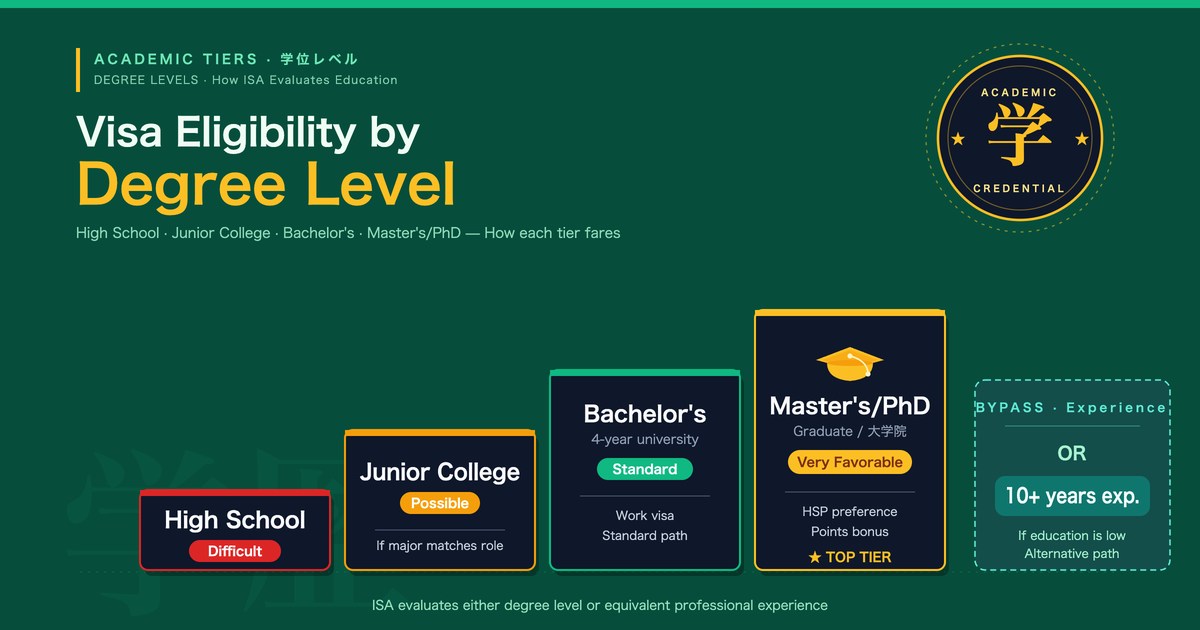Open the High School card
Viewport: 1200px width, 630px height.
(235, 530)
